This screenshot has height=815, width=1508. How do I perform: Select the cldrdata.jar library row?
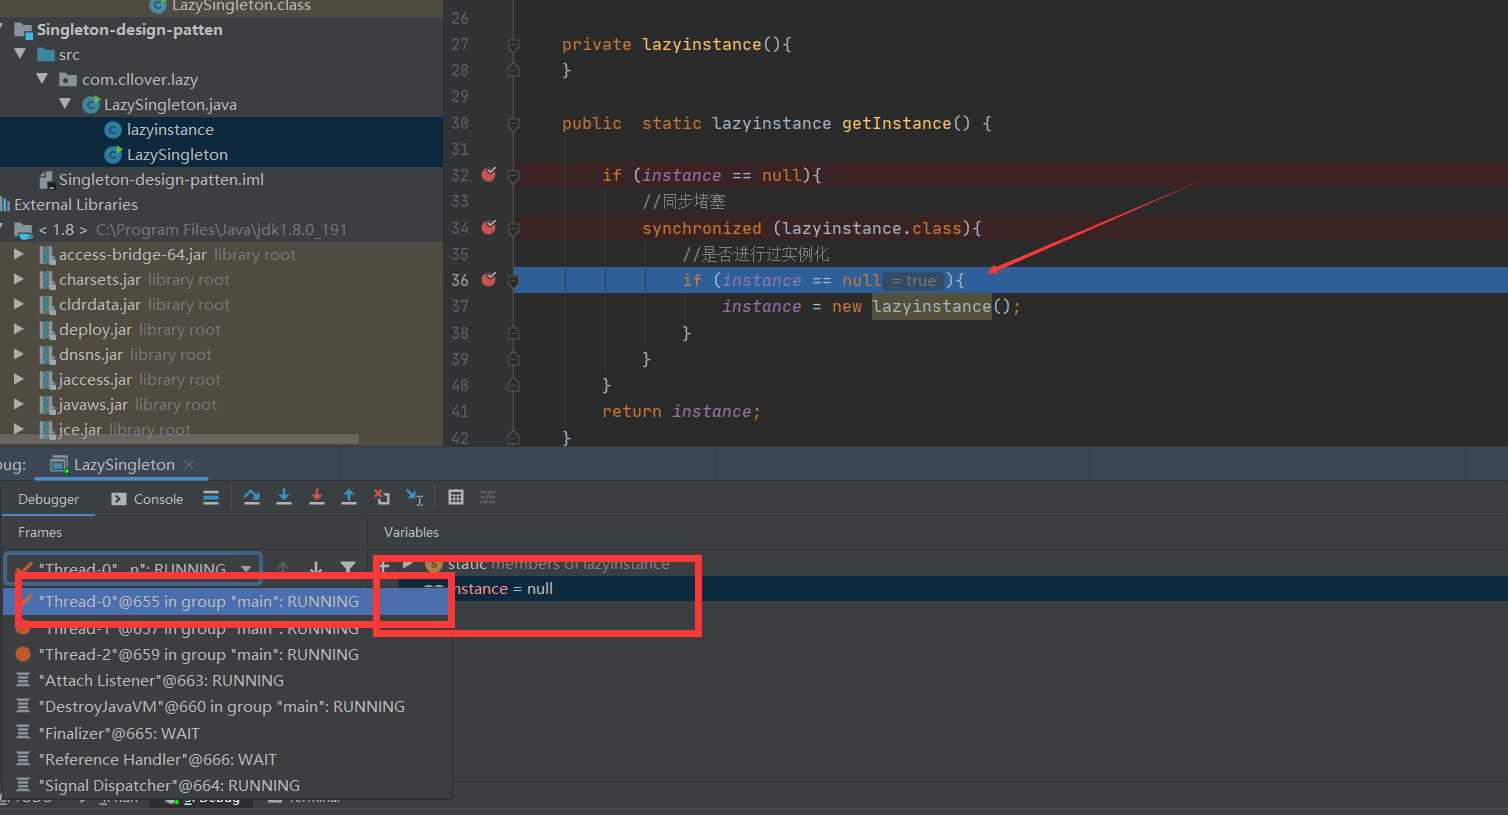click(x=221, y=305)
